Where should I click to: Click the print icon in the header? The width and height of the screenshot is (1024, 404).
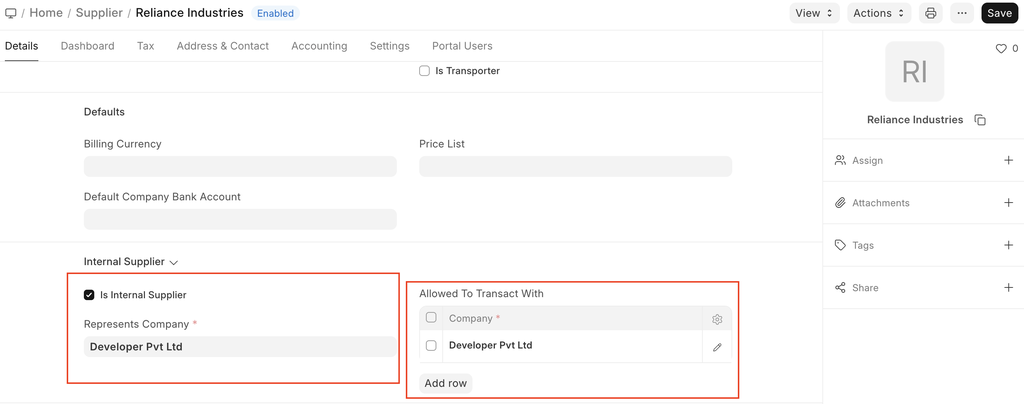(931, 13)
